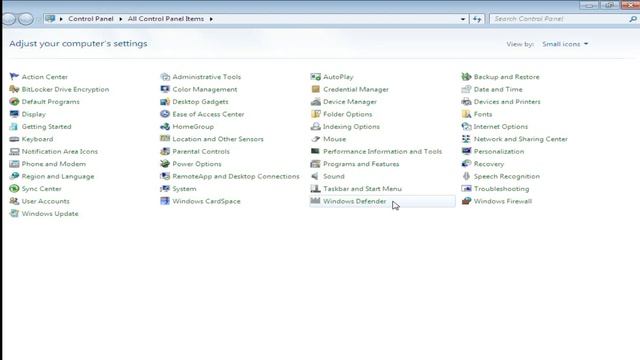The height and width of the screenshot is (360, 640).
Task: Open the Device Manager icon
Action: 316,102
